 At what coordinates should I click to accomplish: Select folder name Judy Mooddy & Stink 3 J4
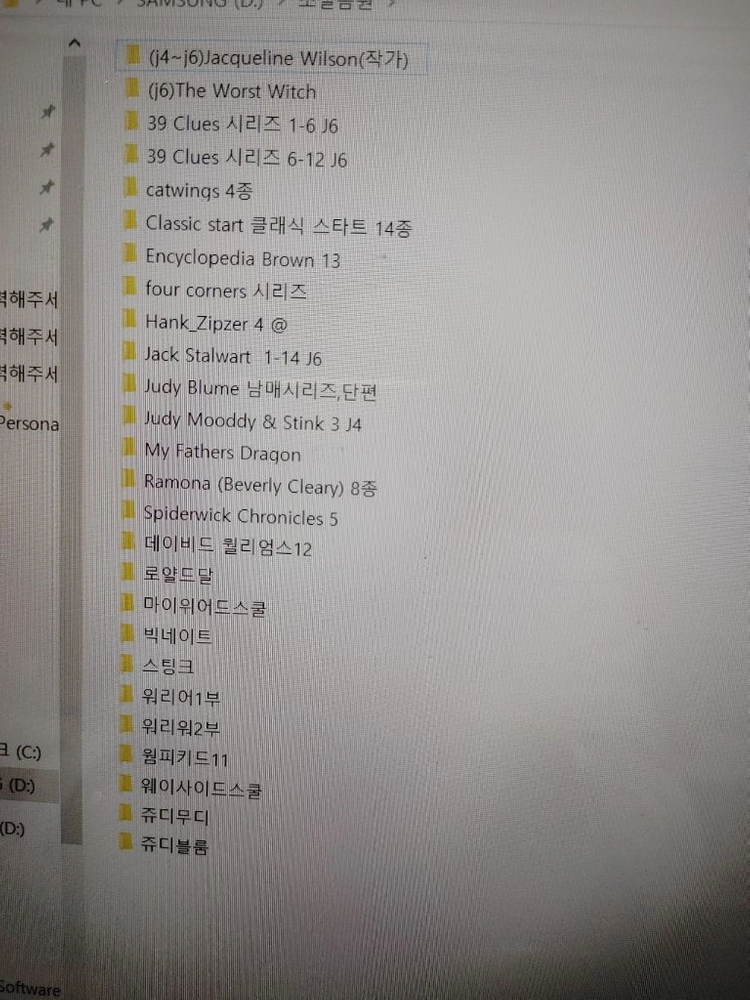click(x=253, y=422)
